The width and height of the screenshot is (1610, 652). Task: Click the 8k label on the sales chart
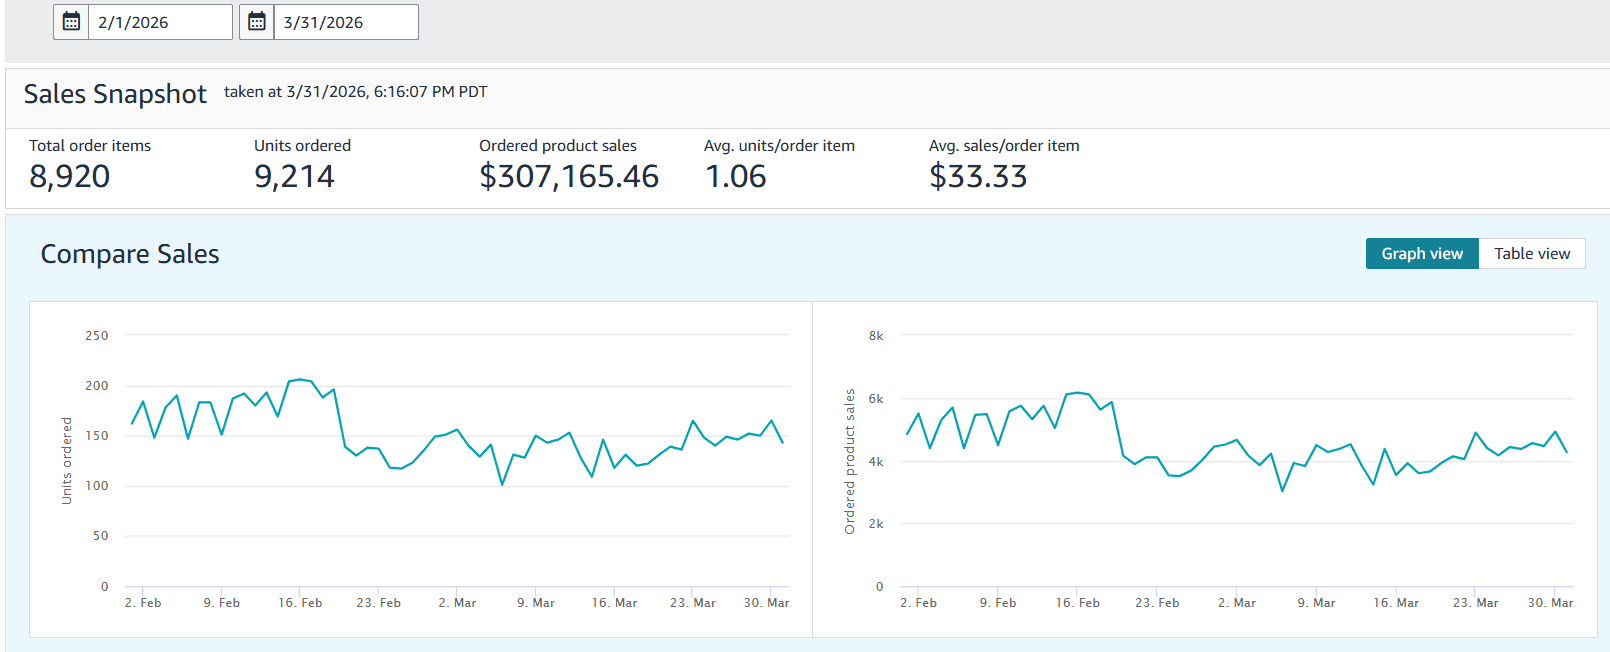tap(876, 336)
